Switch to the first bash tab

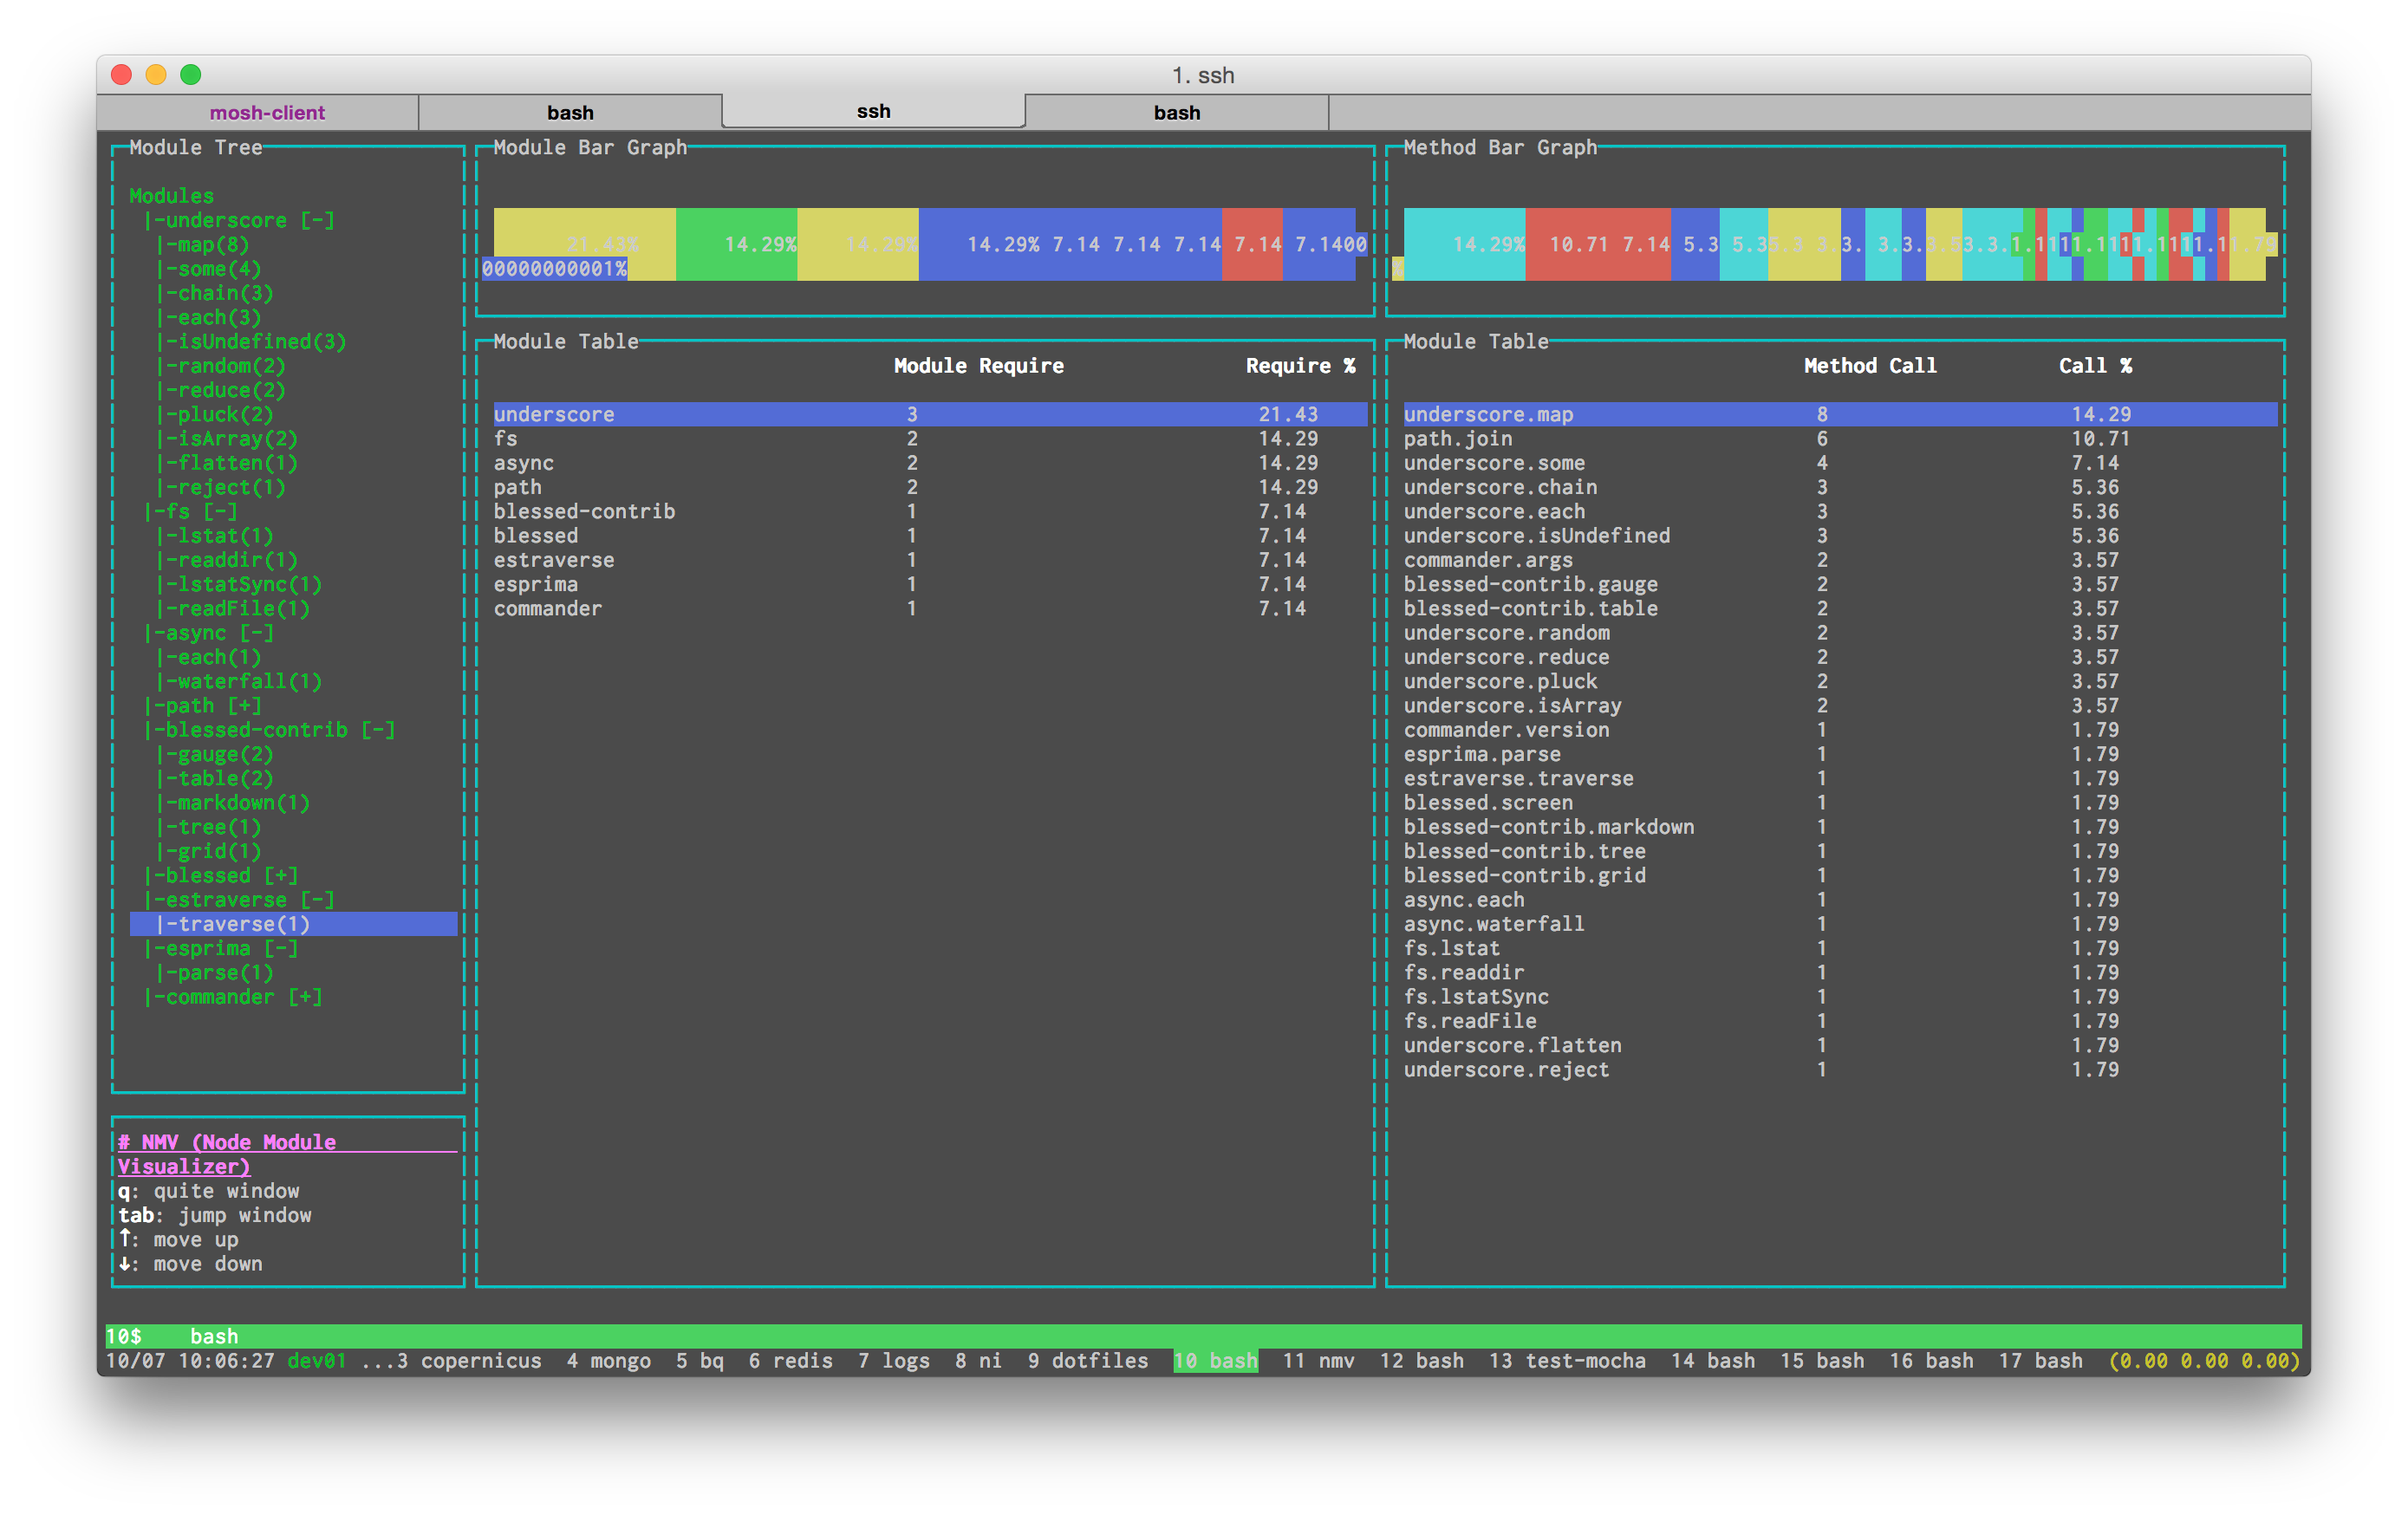coord(570,112)
